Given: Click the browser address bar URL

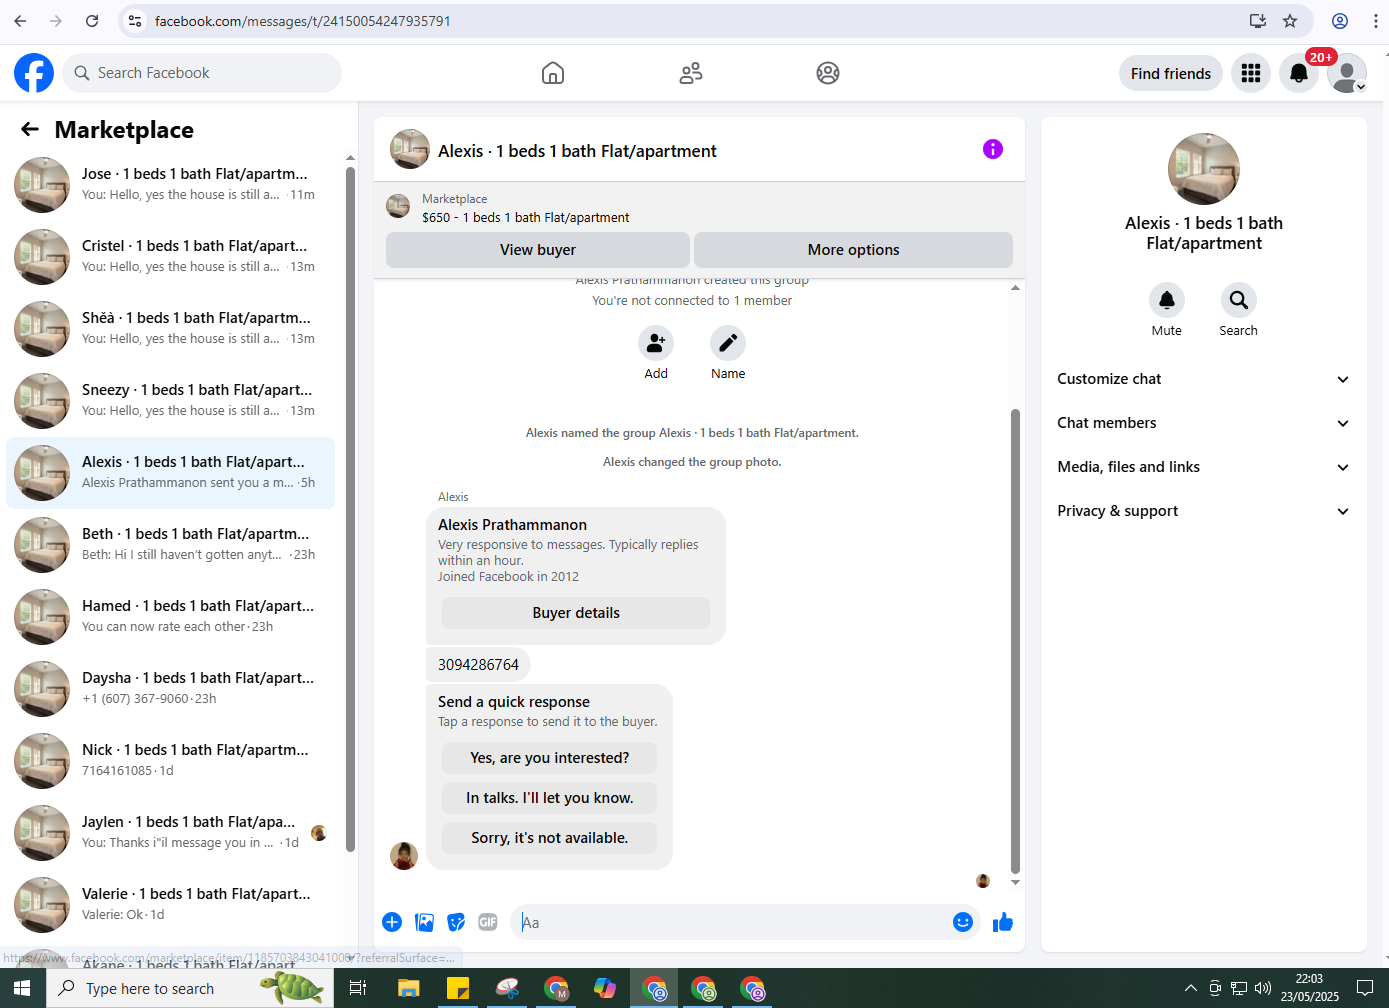Looking at the screenshot, I should point(302,21).
